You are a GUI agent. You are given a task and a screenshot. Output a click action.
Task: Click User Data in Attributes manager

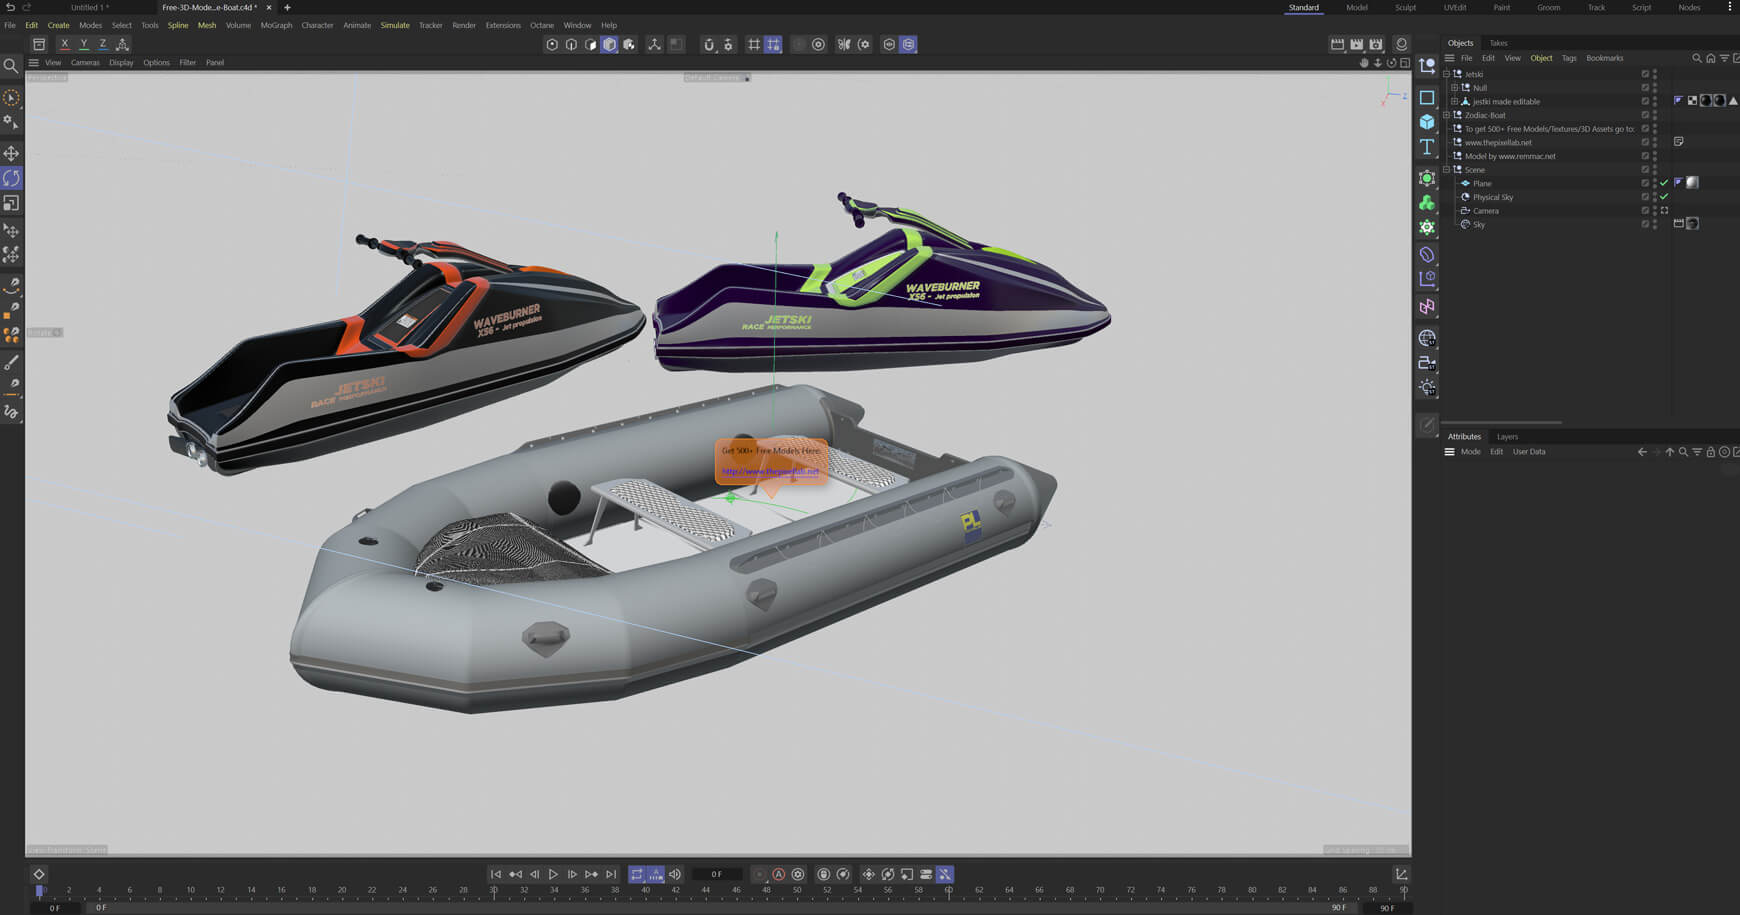[1529, 452]
